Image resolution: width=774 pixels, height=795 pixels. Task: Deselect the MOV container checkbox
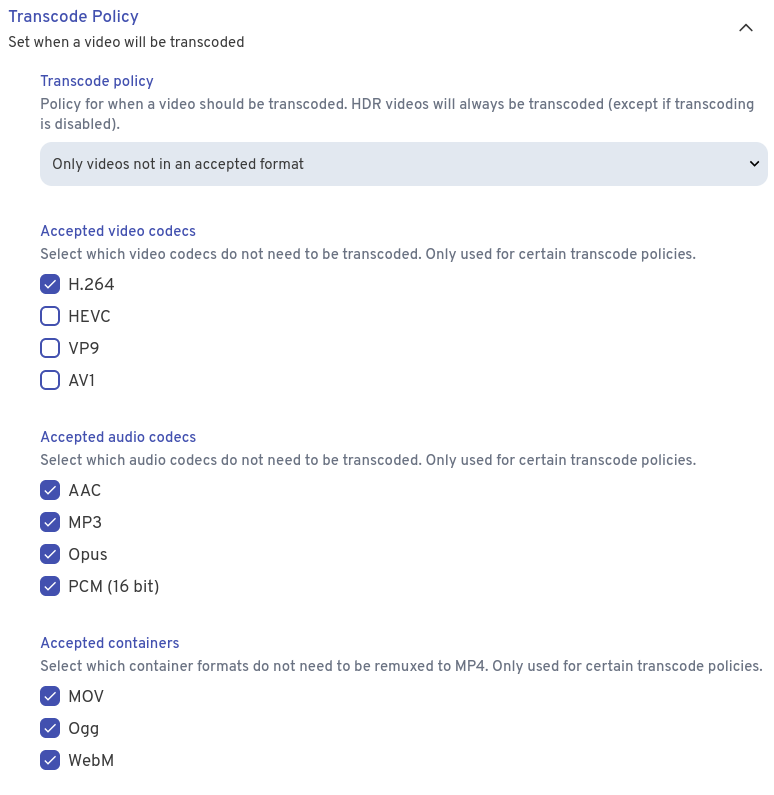point(50,697)
